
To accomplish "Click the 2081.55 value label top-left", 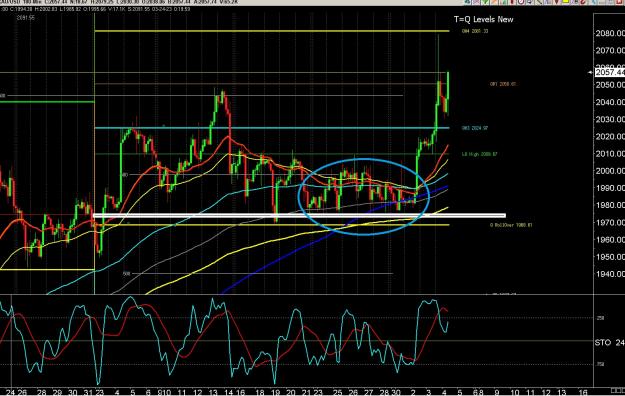I will coord(26,18).
